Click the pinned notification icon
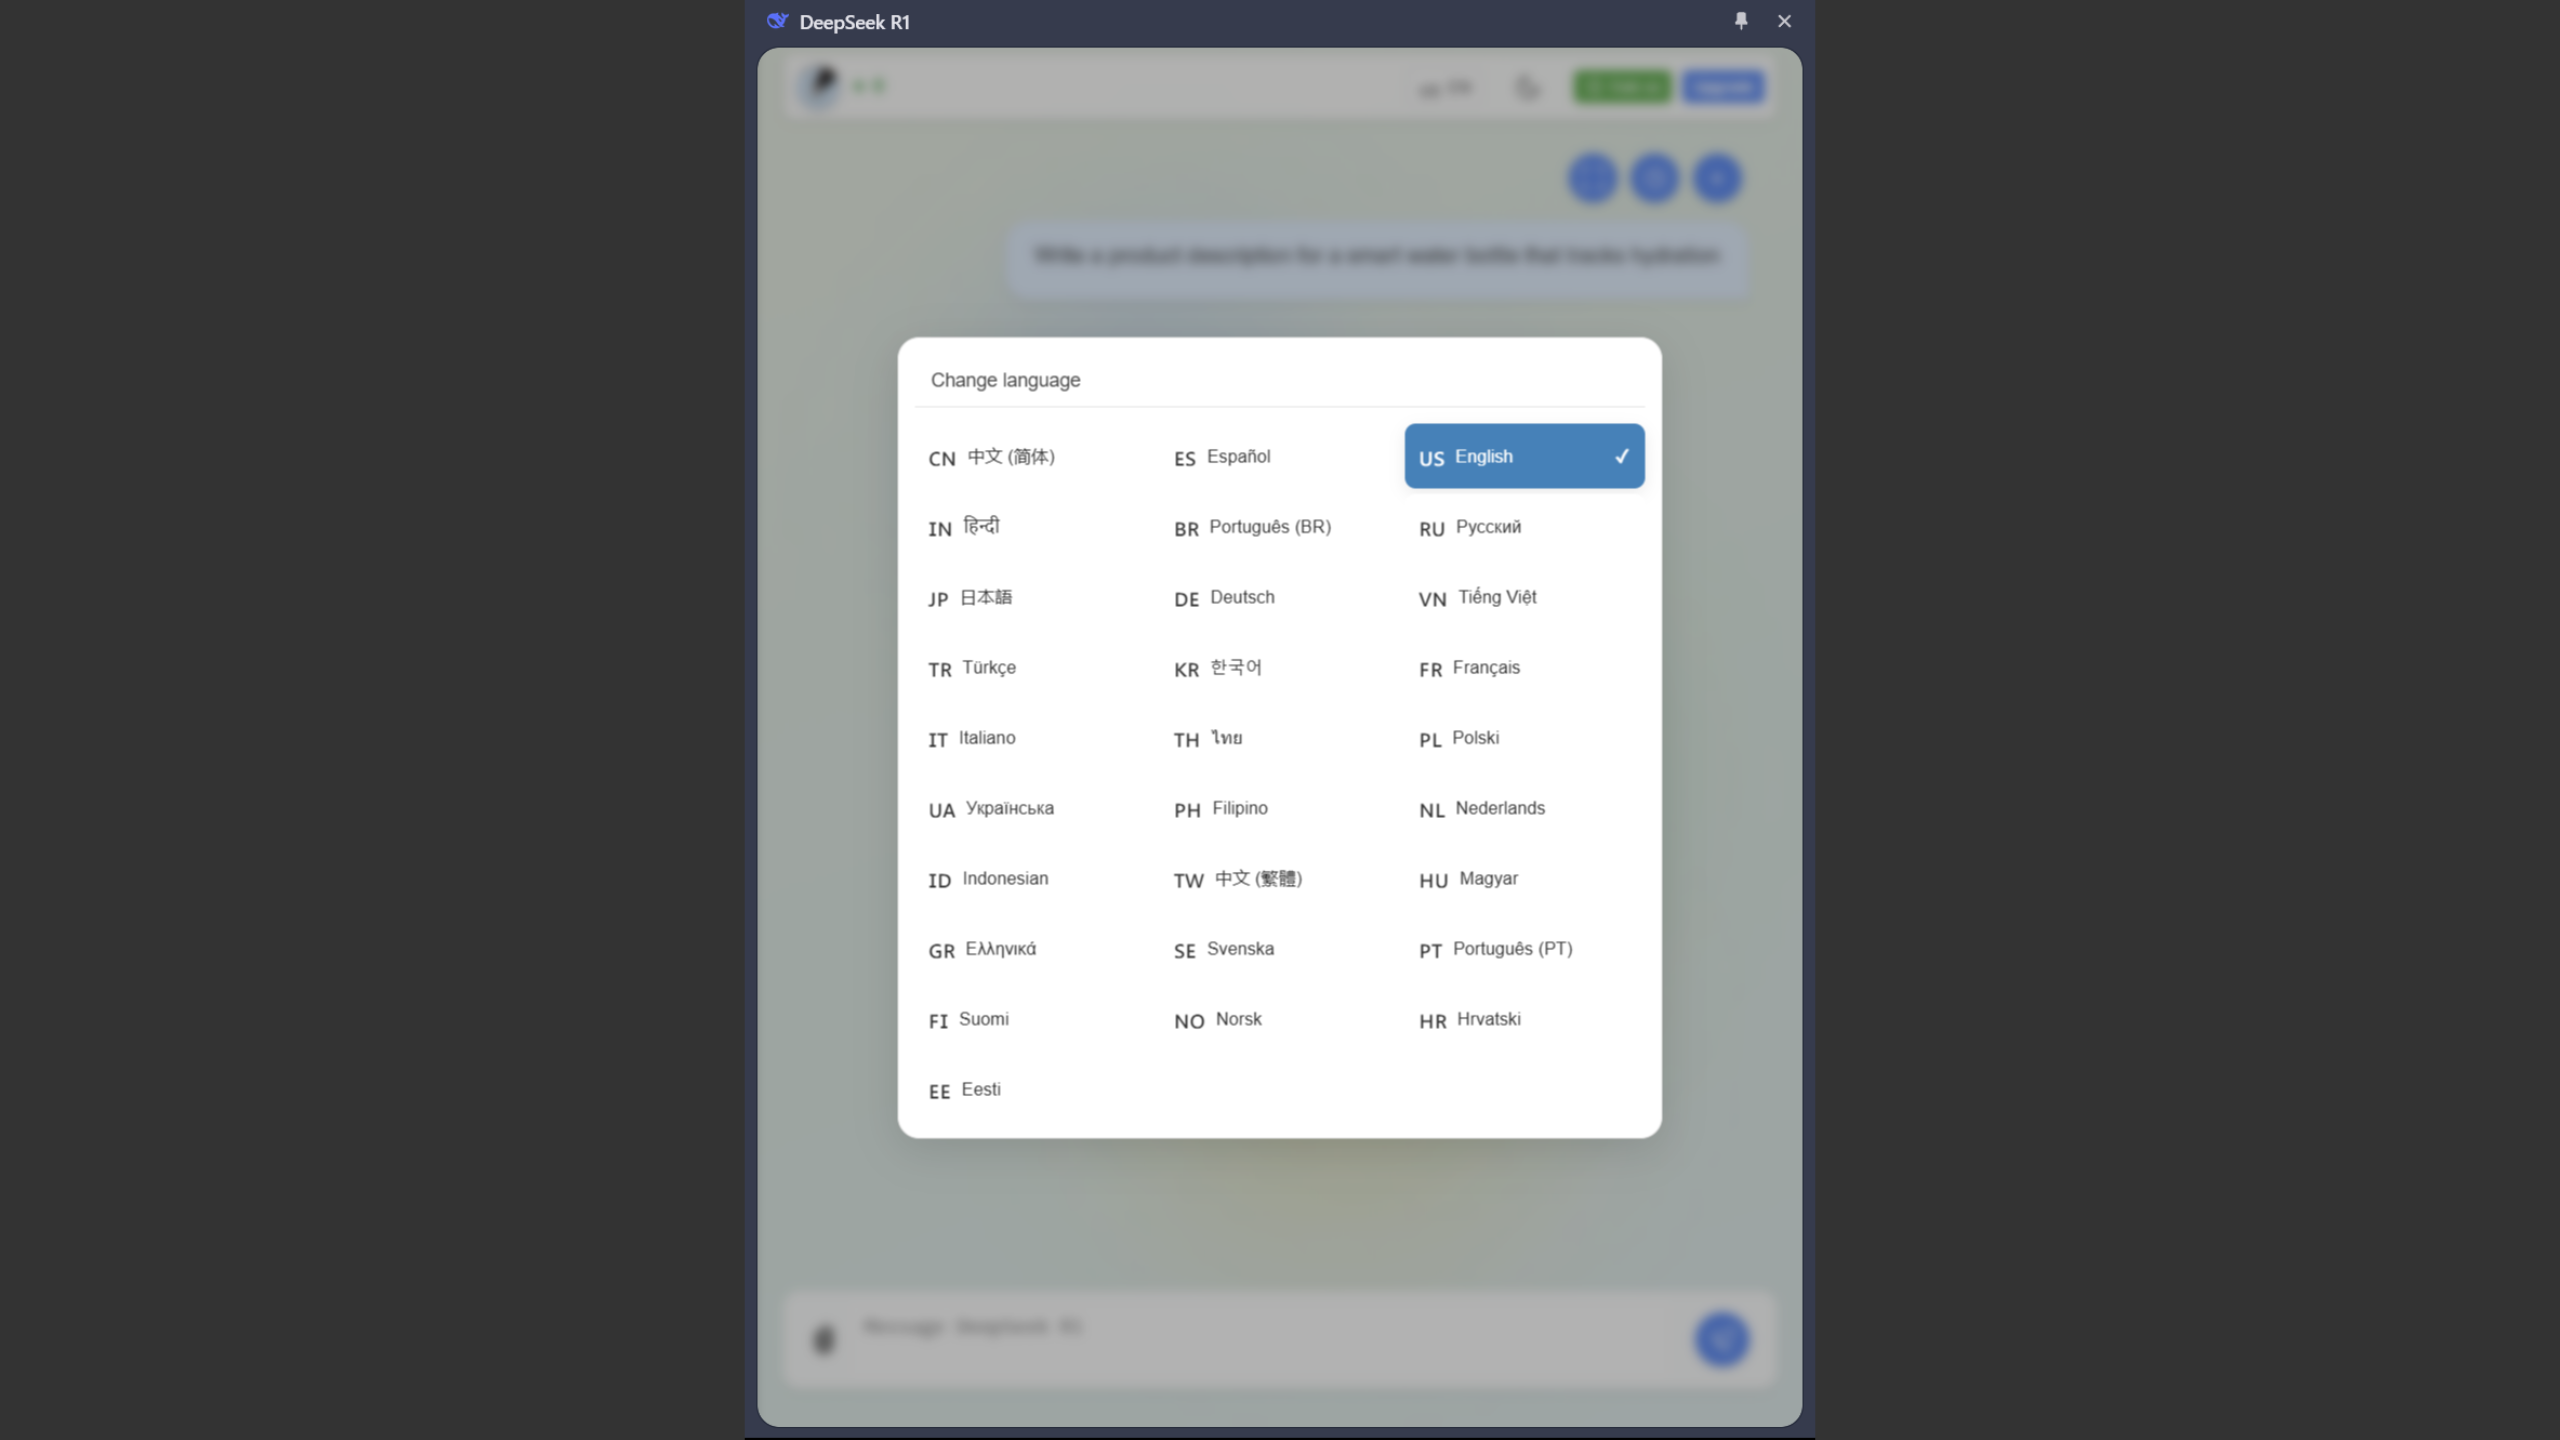The height and width of the screenshot is (1440, 2560). (x=1741, y=19)
